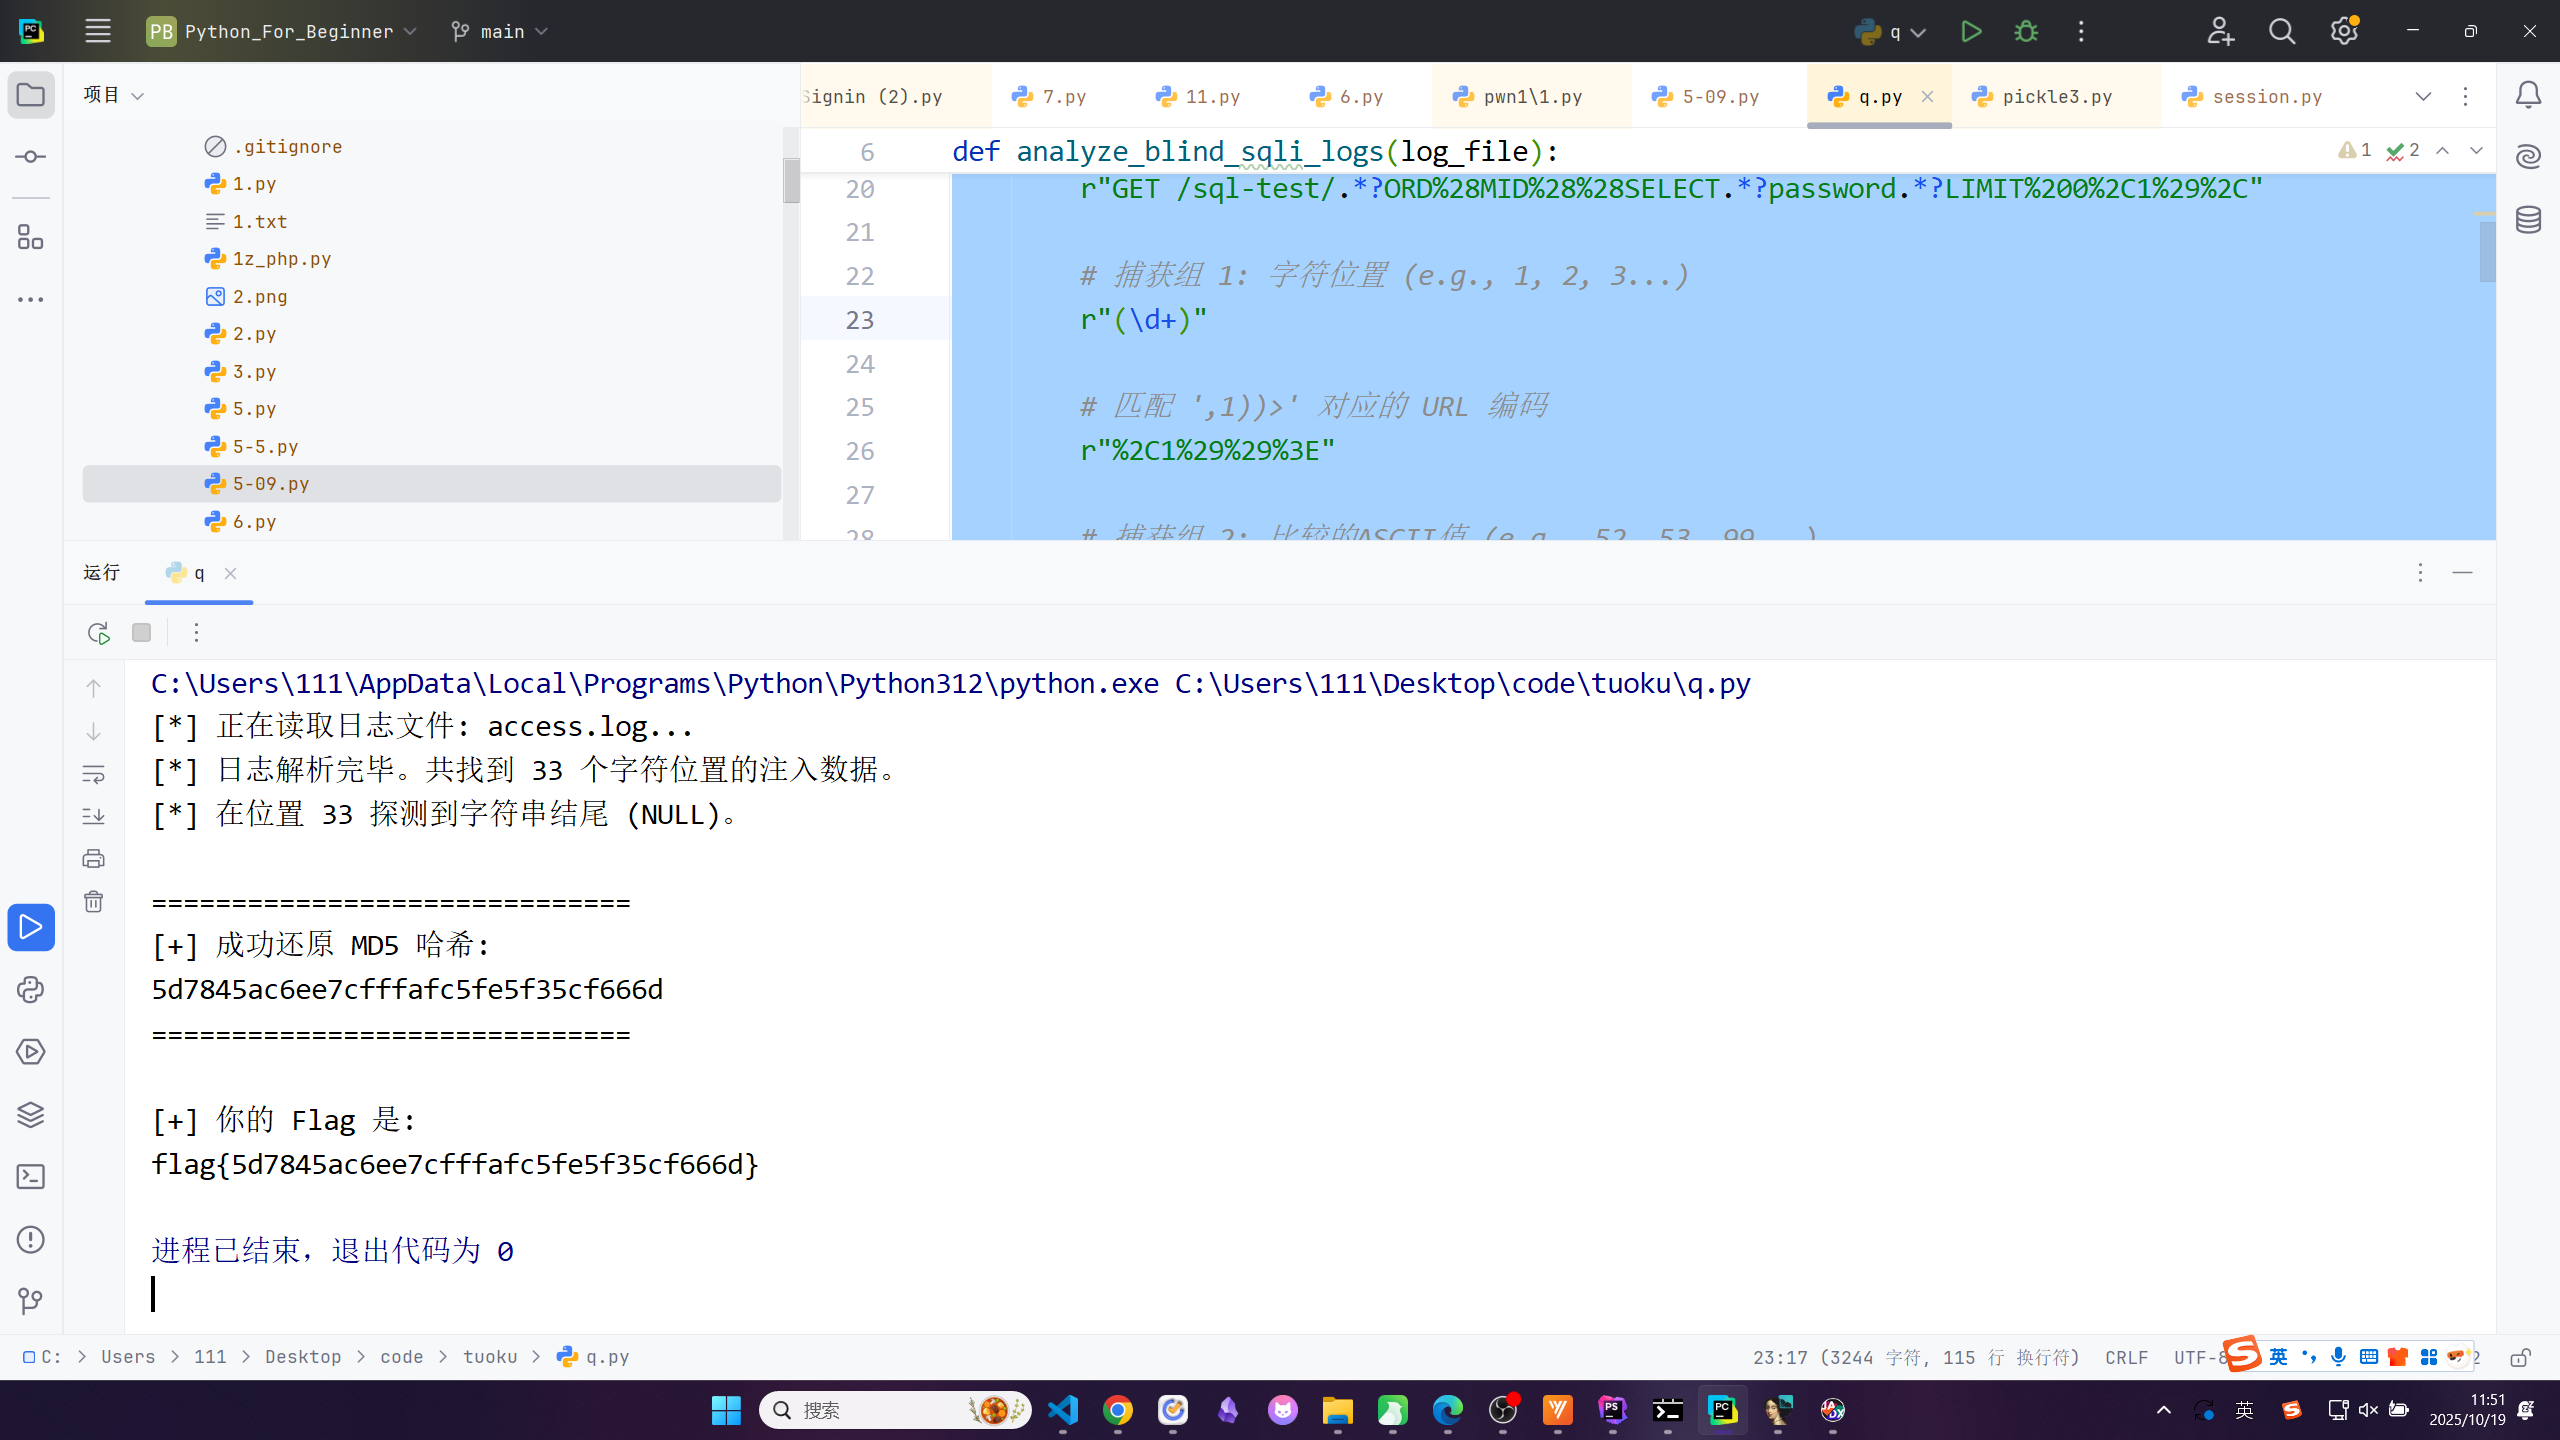Open Python Console tool window icon
The width and height of the screenshot is (2560, 1440).
(x=30, y=990)
